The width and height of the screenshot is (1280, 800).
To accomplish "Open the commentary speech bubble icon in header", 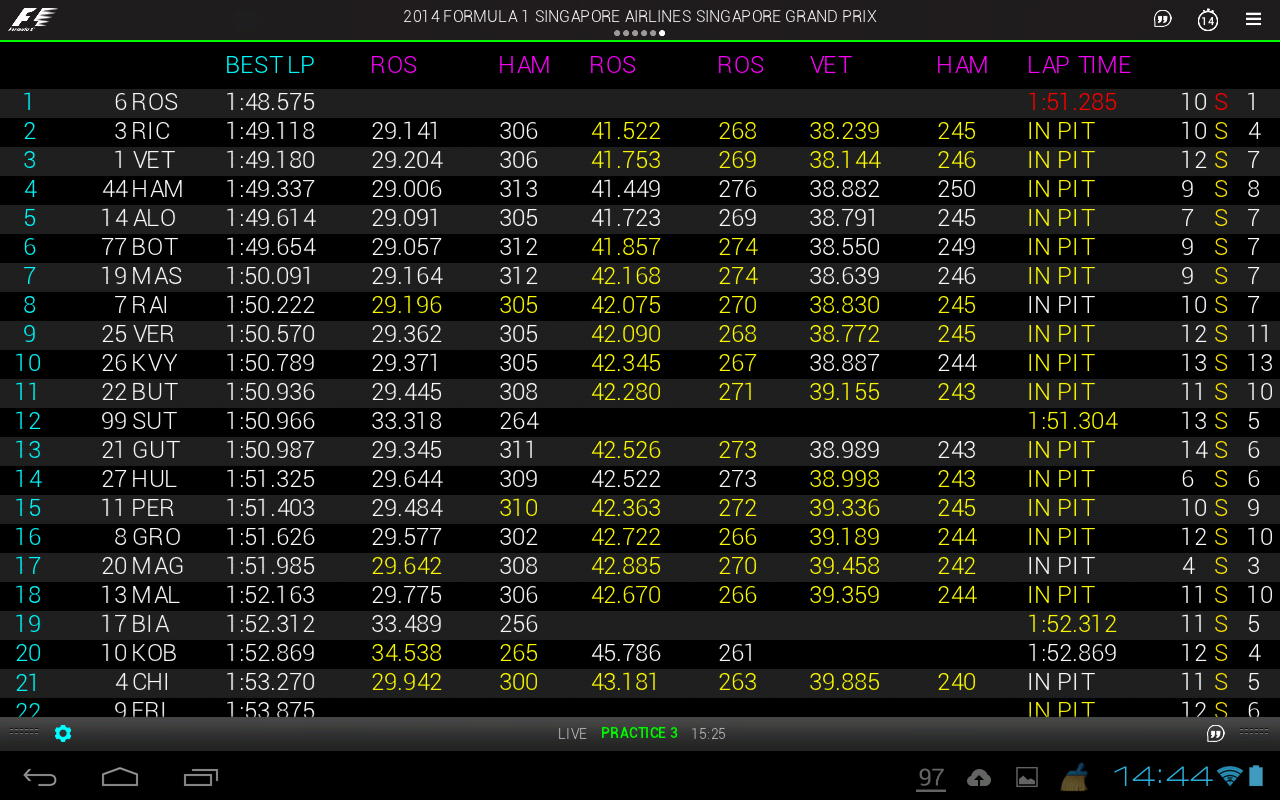I will click(1162, 19).
